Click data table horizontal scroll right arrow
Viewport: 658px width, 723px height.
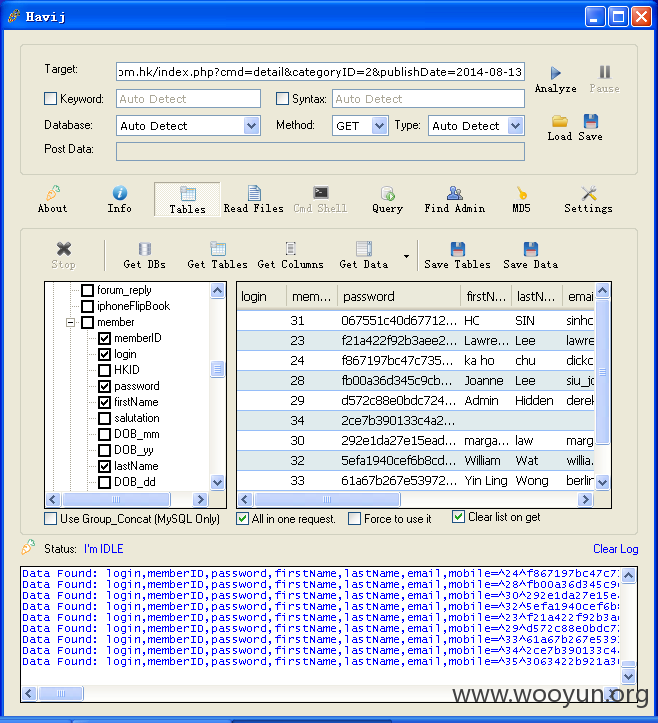(x=585, y=499)
